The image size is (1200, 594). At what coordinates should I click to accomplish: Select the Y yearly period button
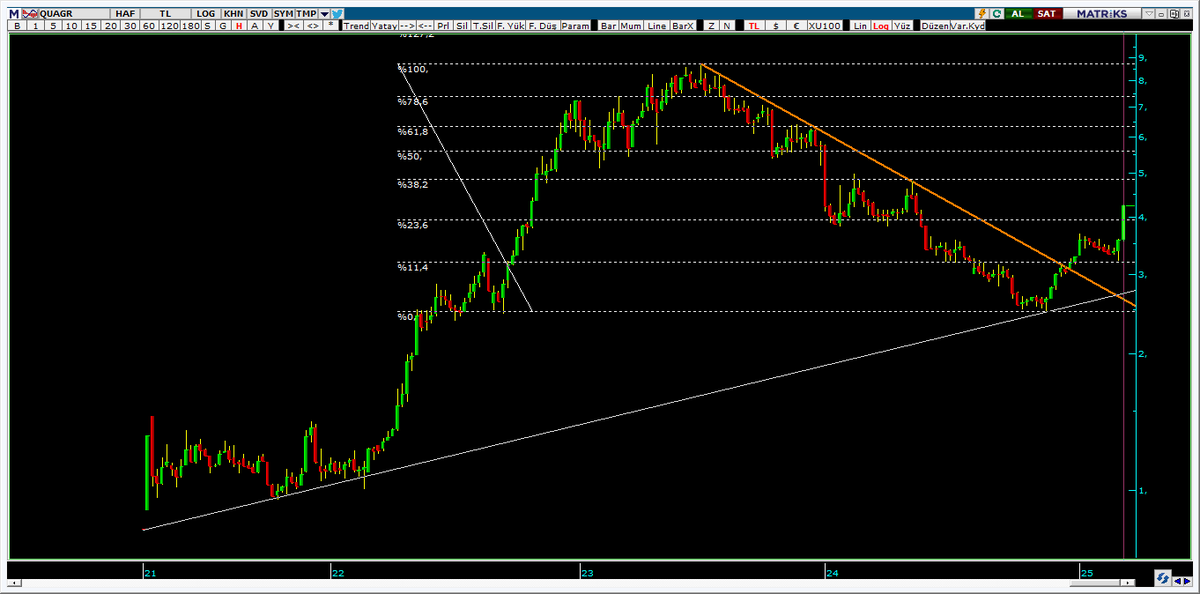point(271,26)
